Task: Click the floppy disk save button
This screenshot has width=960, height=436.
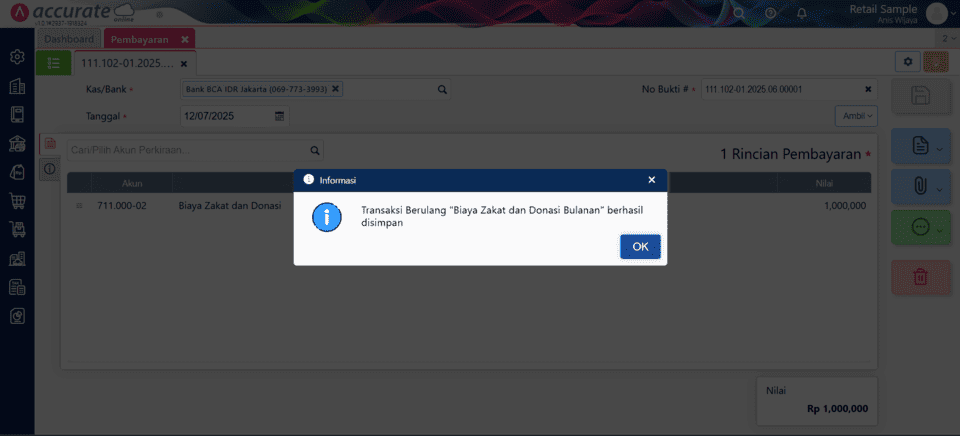Action: pyautogui.click(x=920, y=96)
